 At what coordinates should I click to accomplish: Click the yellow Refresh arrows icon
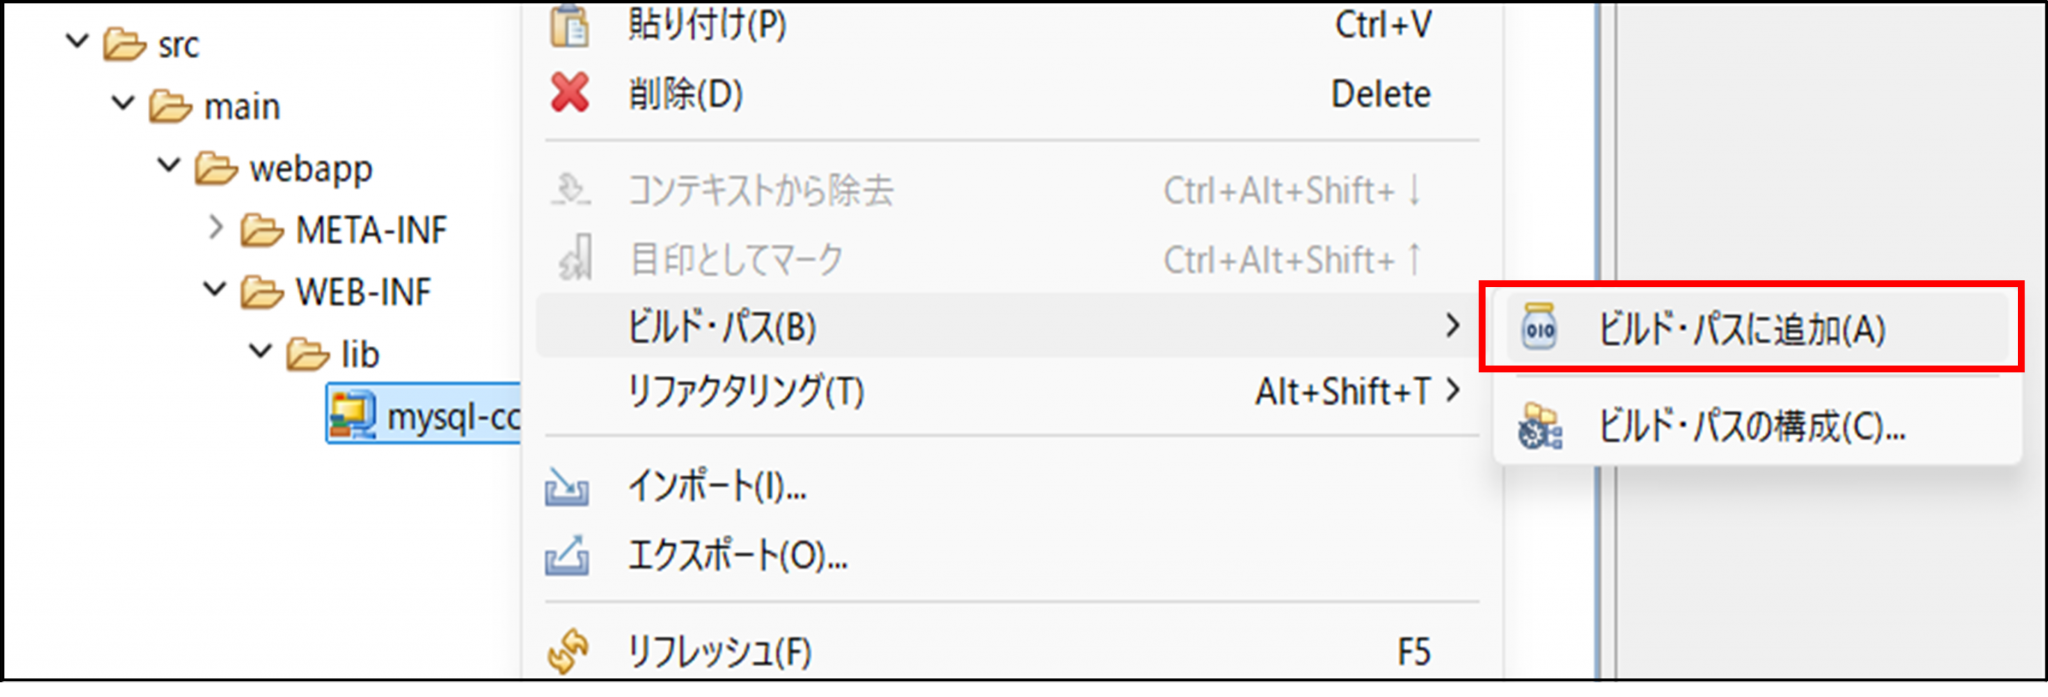click(568, 651)
